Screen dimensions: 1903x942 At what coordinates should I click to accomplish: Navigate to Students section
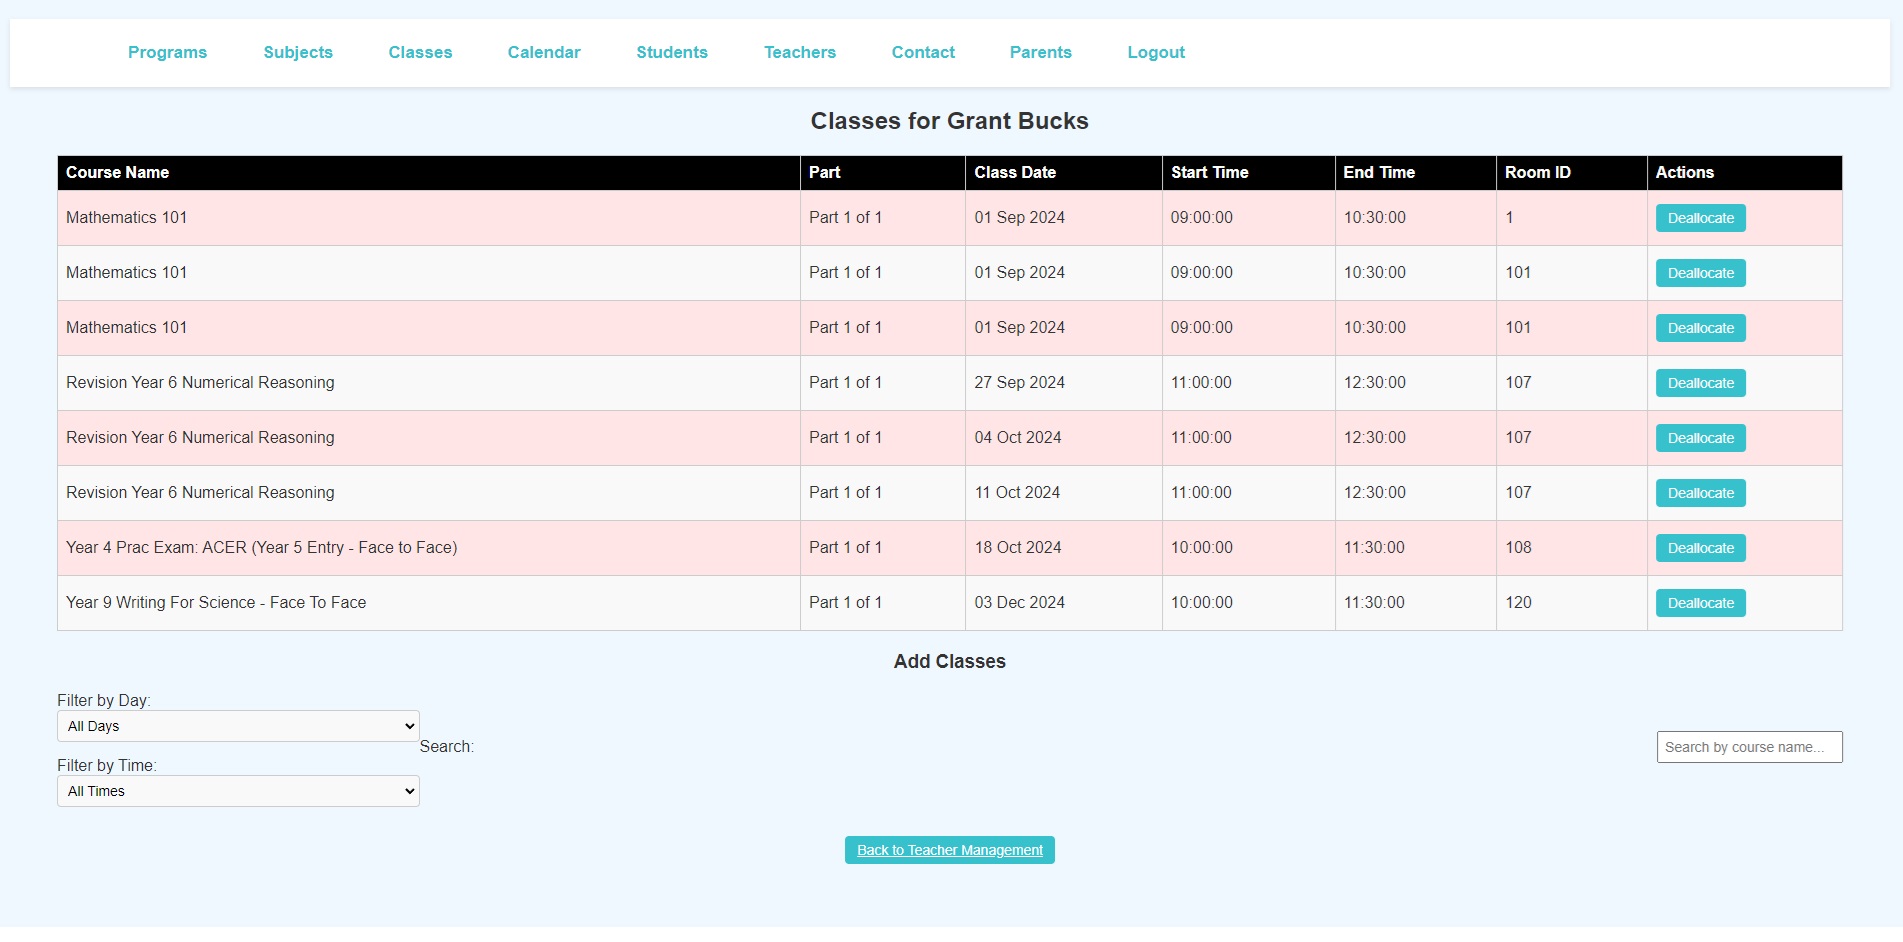click(x=672, y=52)
